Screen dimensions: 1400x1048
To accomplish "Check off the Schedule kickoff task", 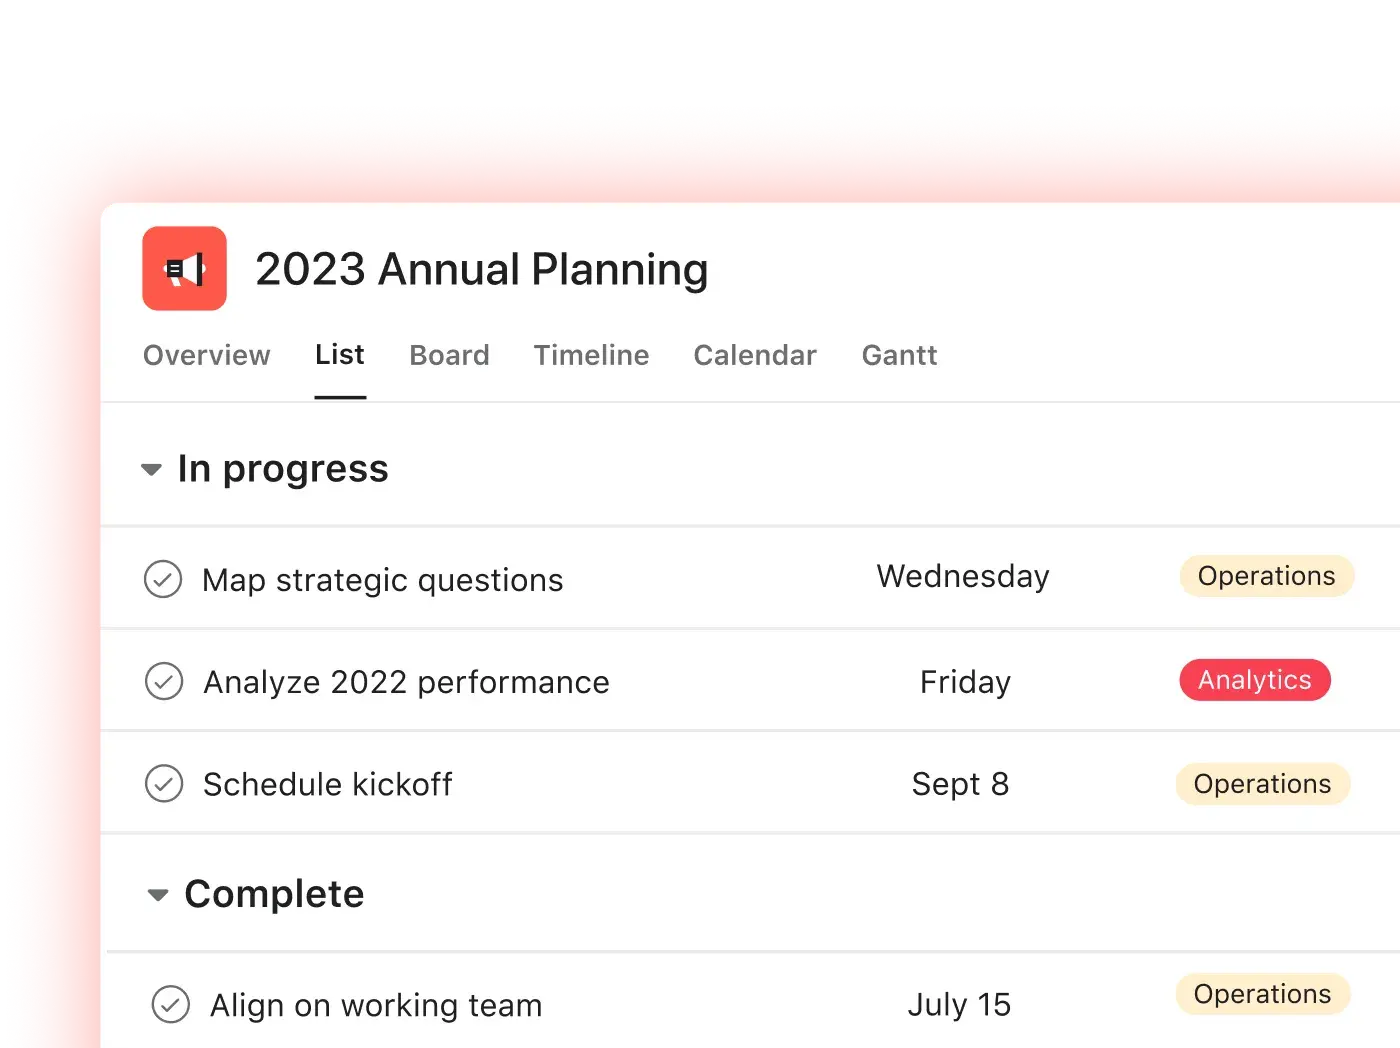I will (x=164, y=783).
